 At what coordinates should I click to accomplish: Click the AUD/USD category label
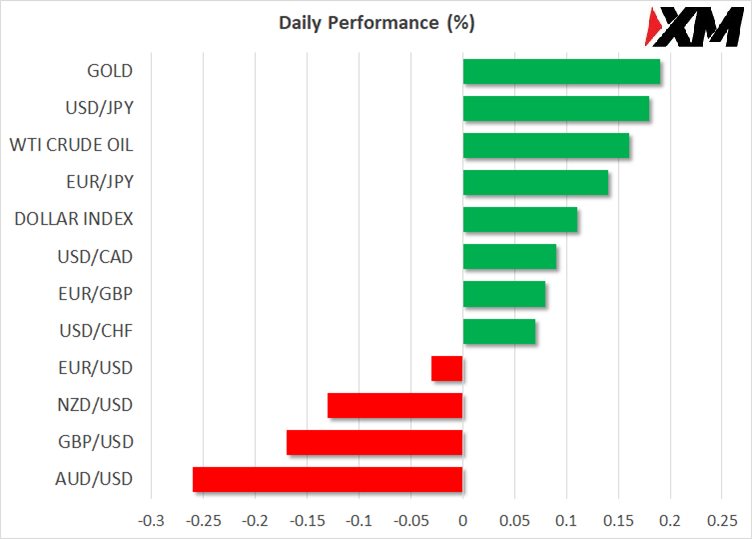tap(96, 478)
